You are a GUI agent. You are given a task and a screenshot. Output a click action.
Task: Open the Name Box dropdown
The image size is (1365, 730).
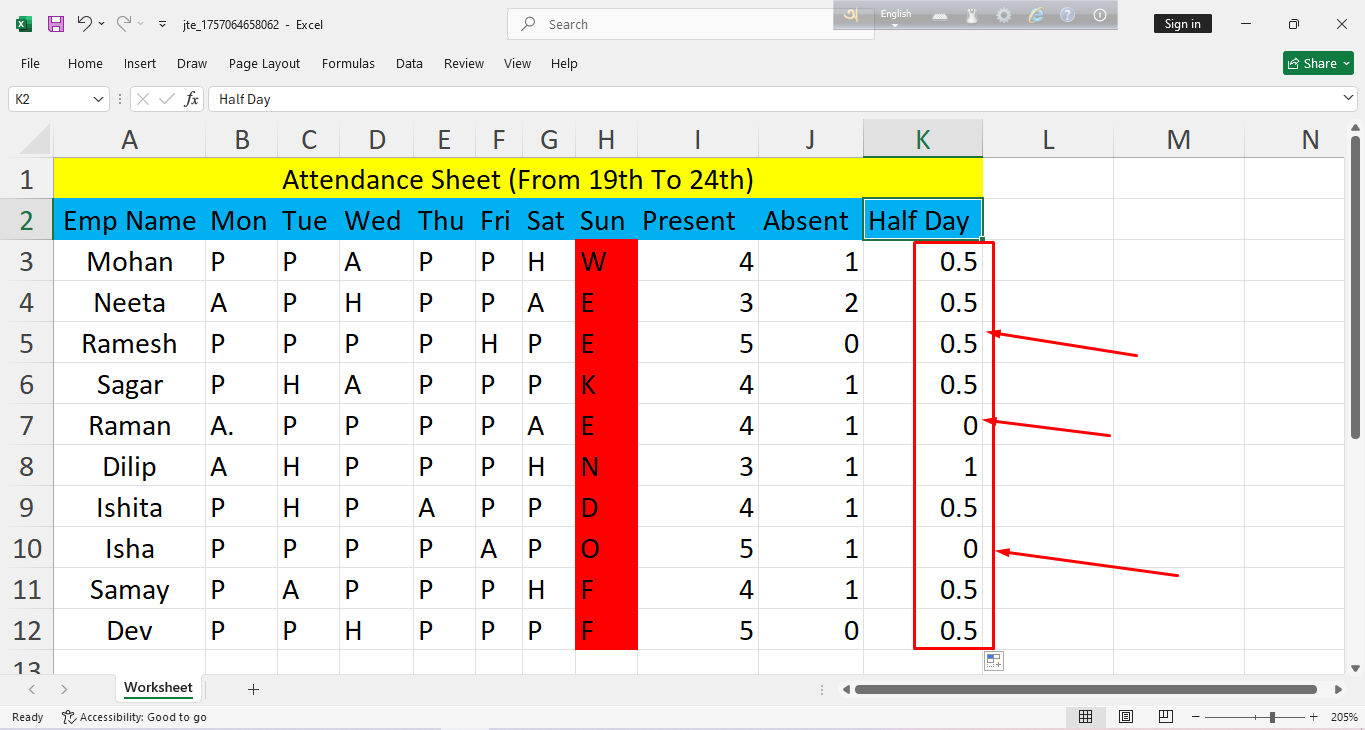click(99, 99)
